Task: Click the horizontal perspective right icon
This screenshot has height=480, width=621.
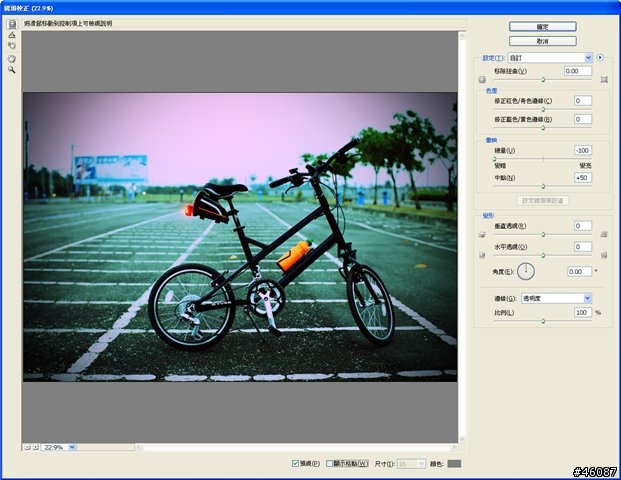Action: click(604, 255)
